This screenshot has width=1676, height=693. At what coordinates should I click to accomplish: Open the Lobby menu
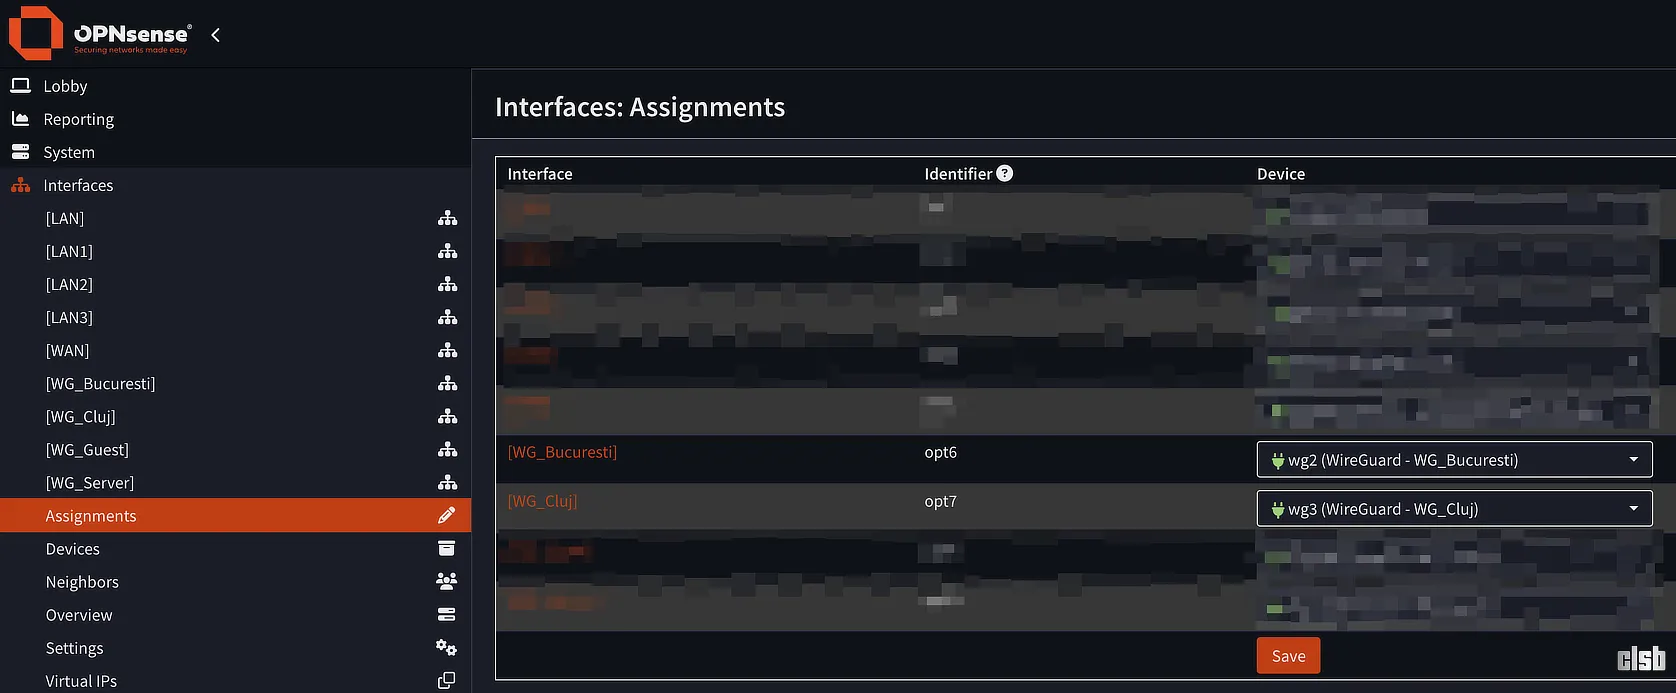(65, 86)
